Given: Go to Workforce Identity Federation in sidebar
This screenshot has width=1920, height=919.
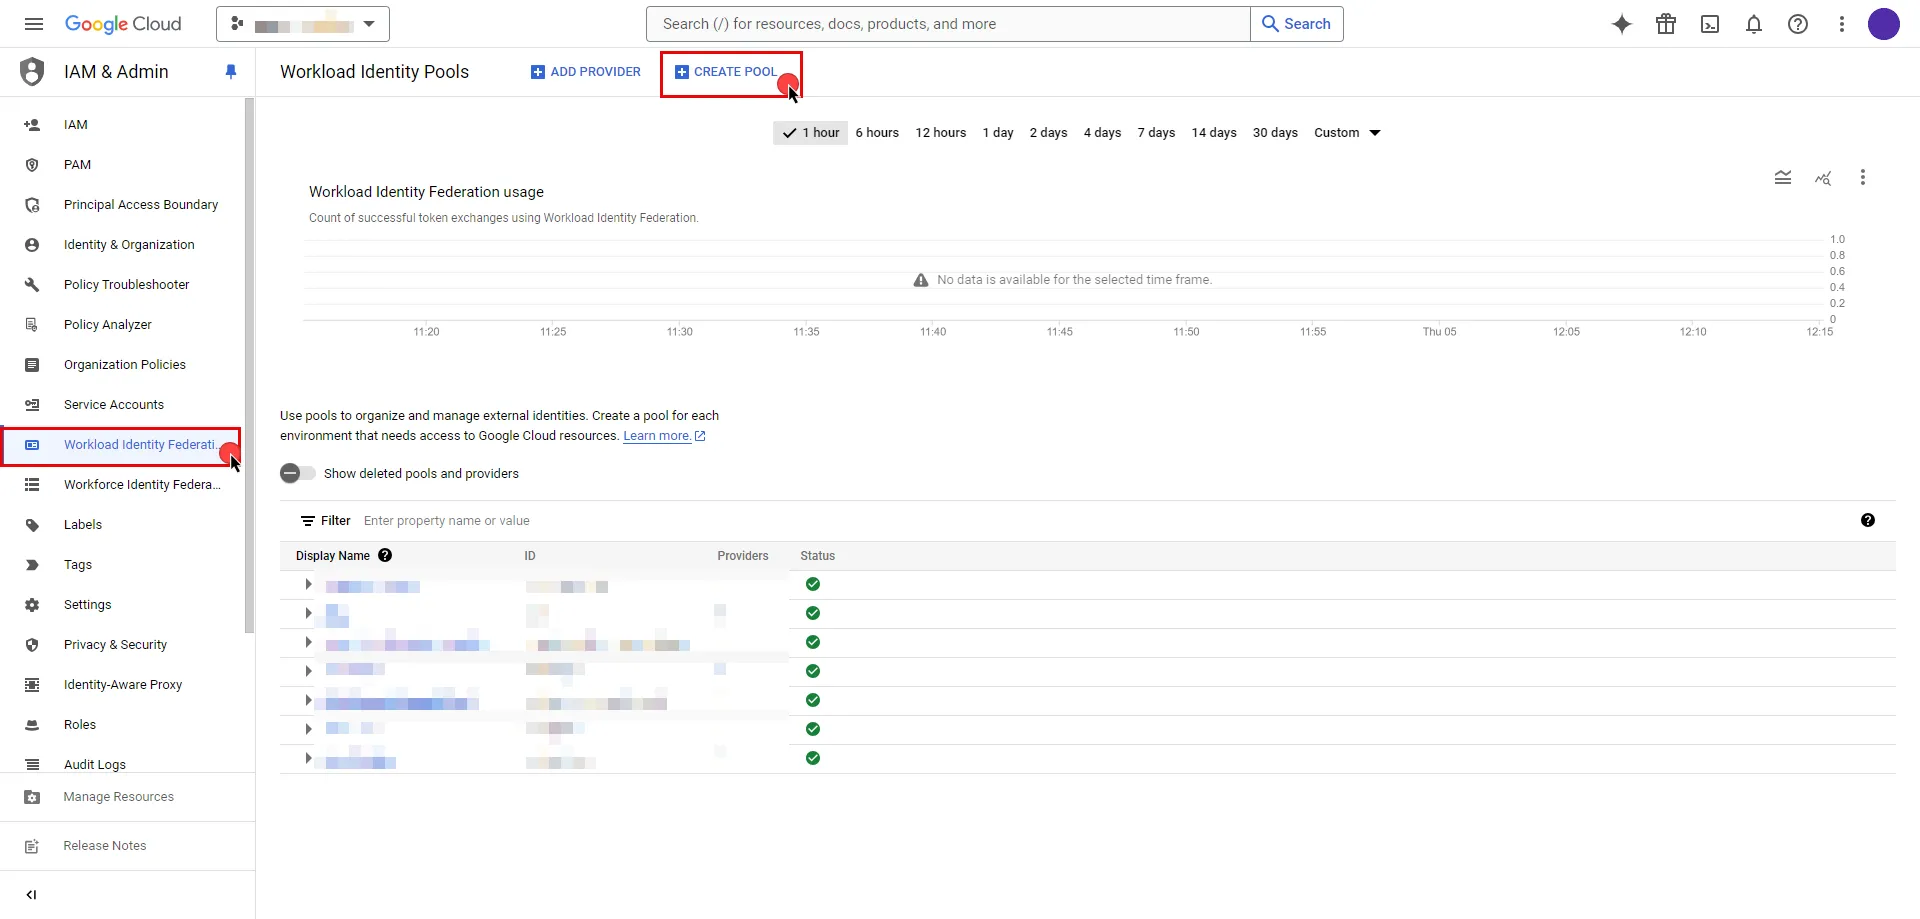Looking at the screenshot, I should [140, 485].
